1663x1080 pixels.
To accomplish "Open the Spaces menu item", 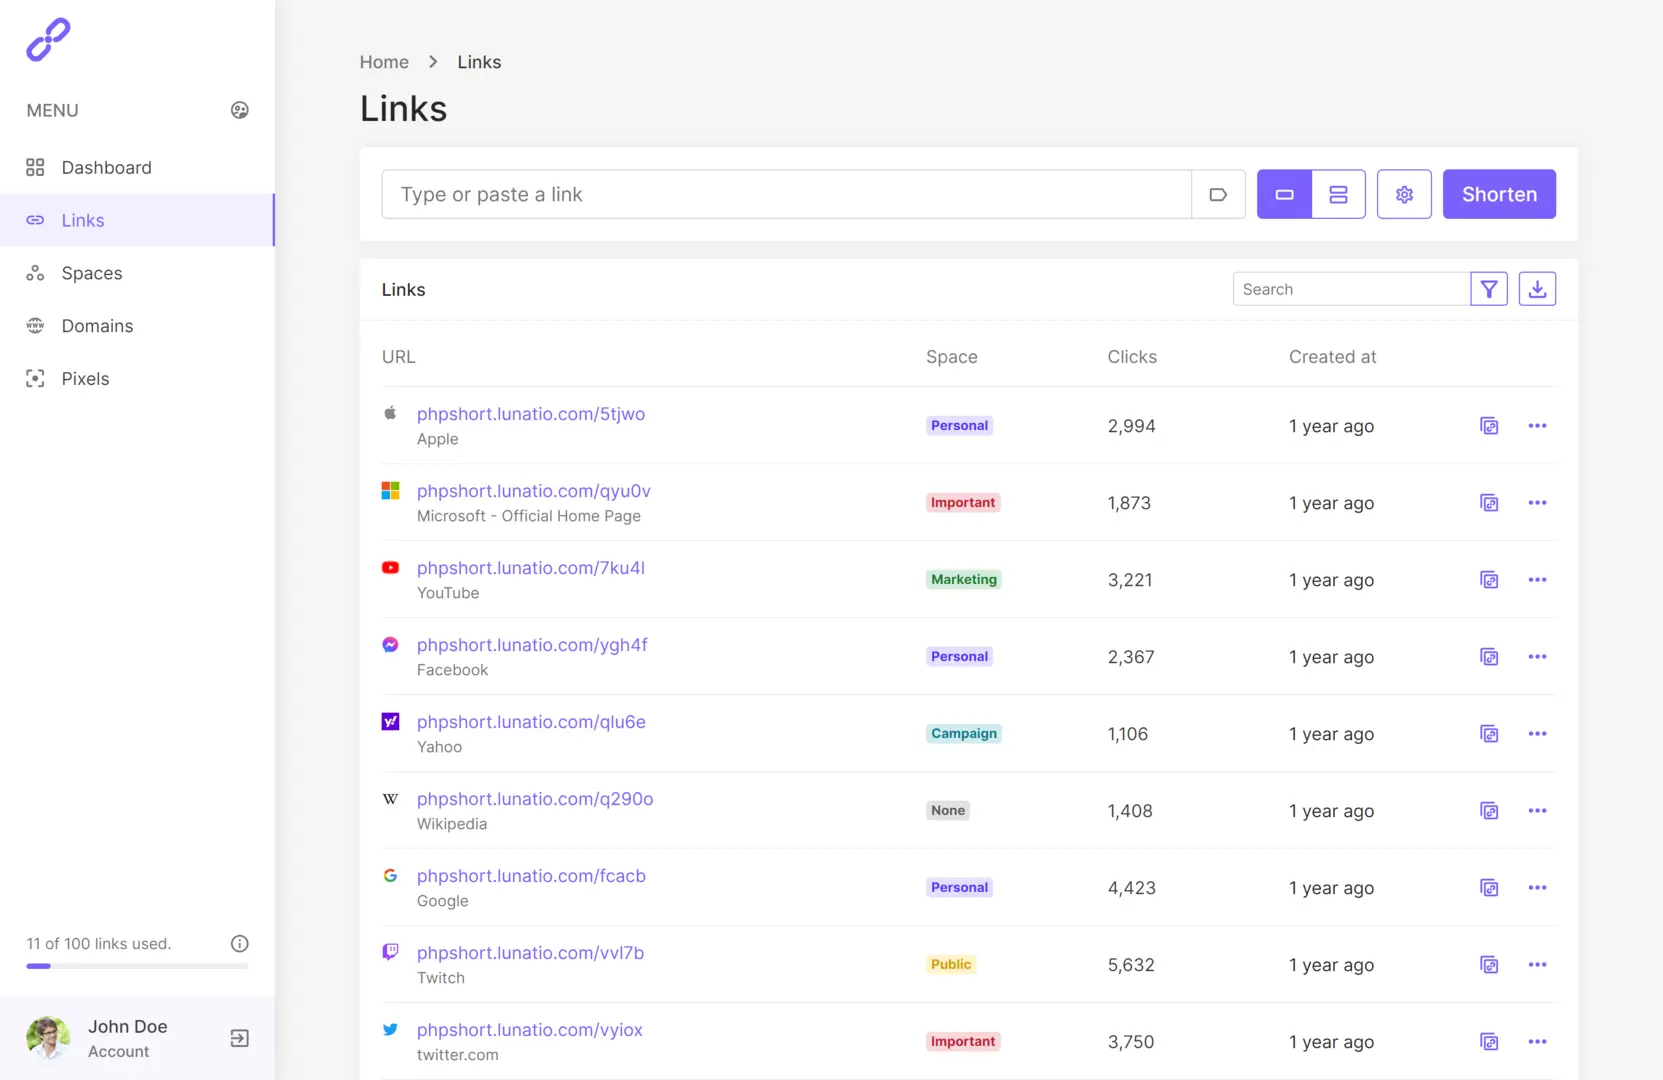I will [x=92, y=273].
